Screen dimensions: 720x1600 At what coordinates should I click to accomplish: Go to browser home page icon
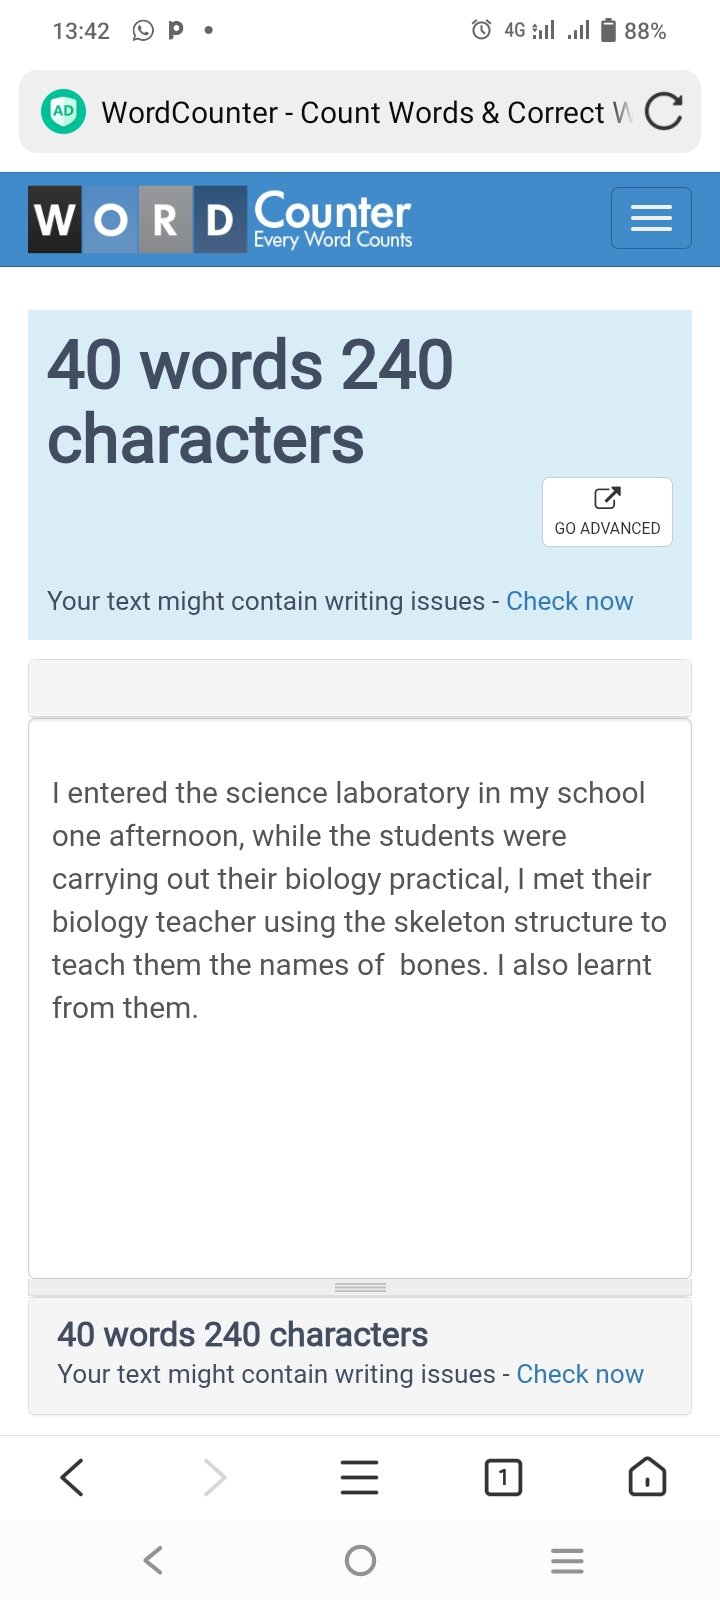(x=647, y=1477)
